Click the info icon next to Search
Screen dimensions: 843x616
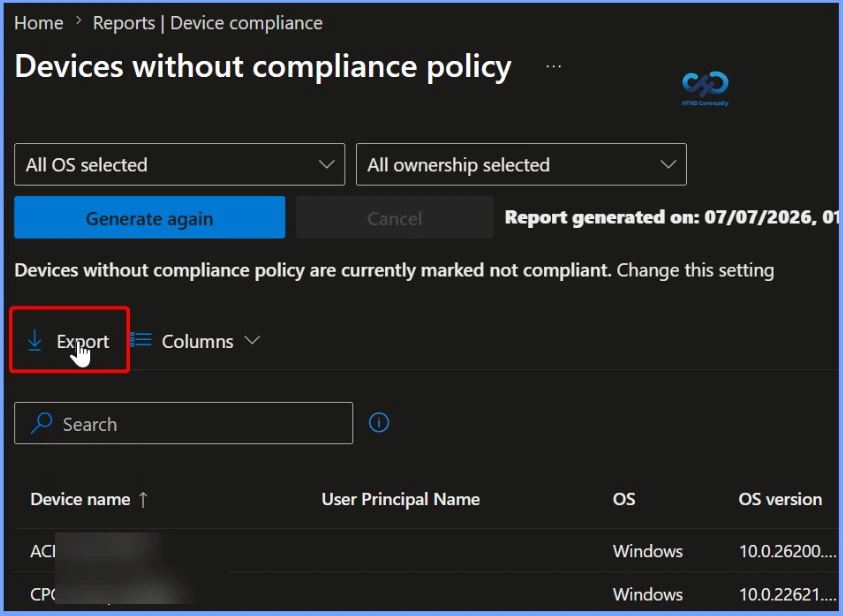click(378, 422)
